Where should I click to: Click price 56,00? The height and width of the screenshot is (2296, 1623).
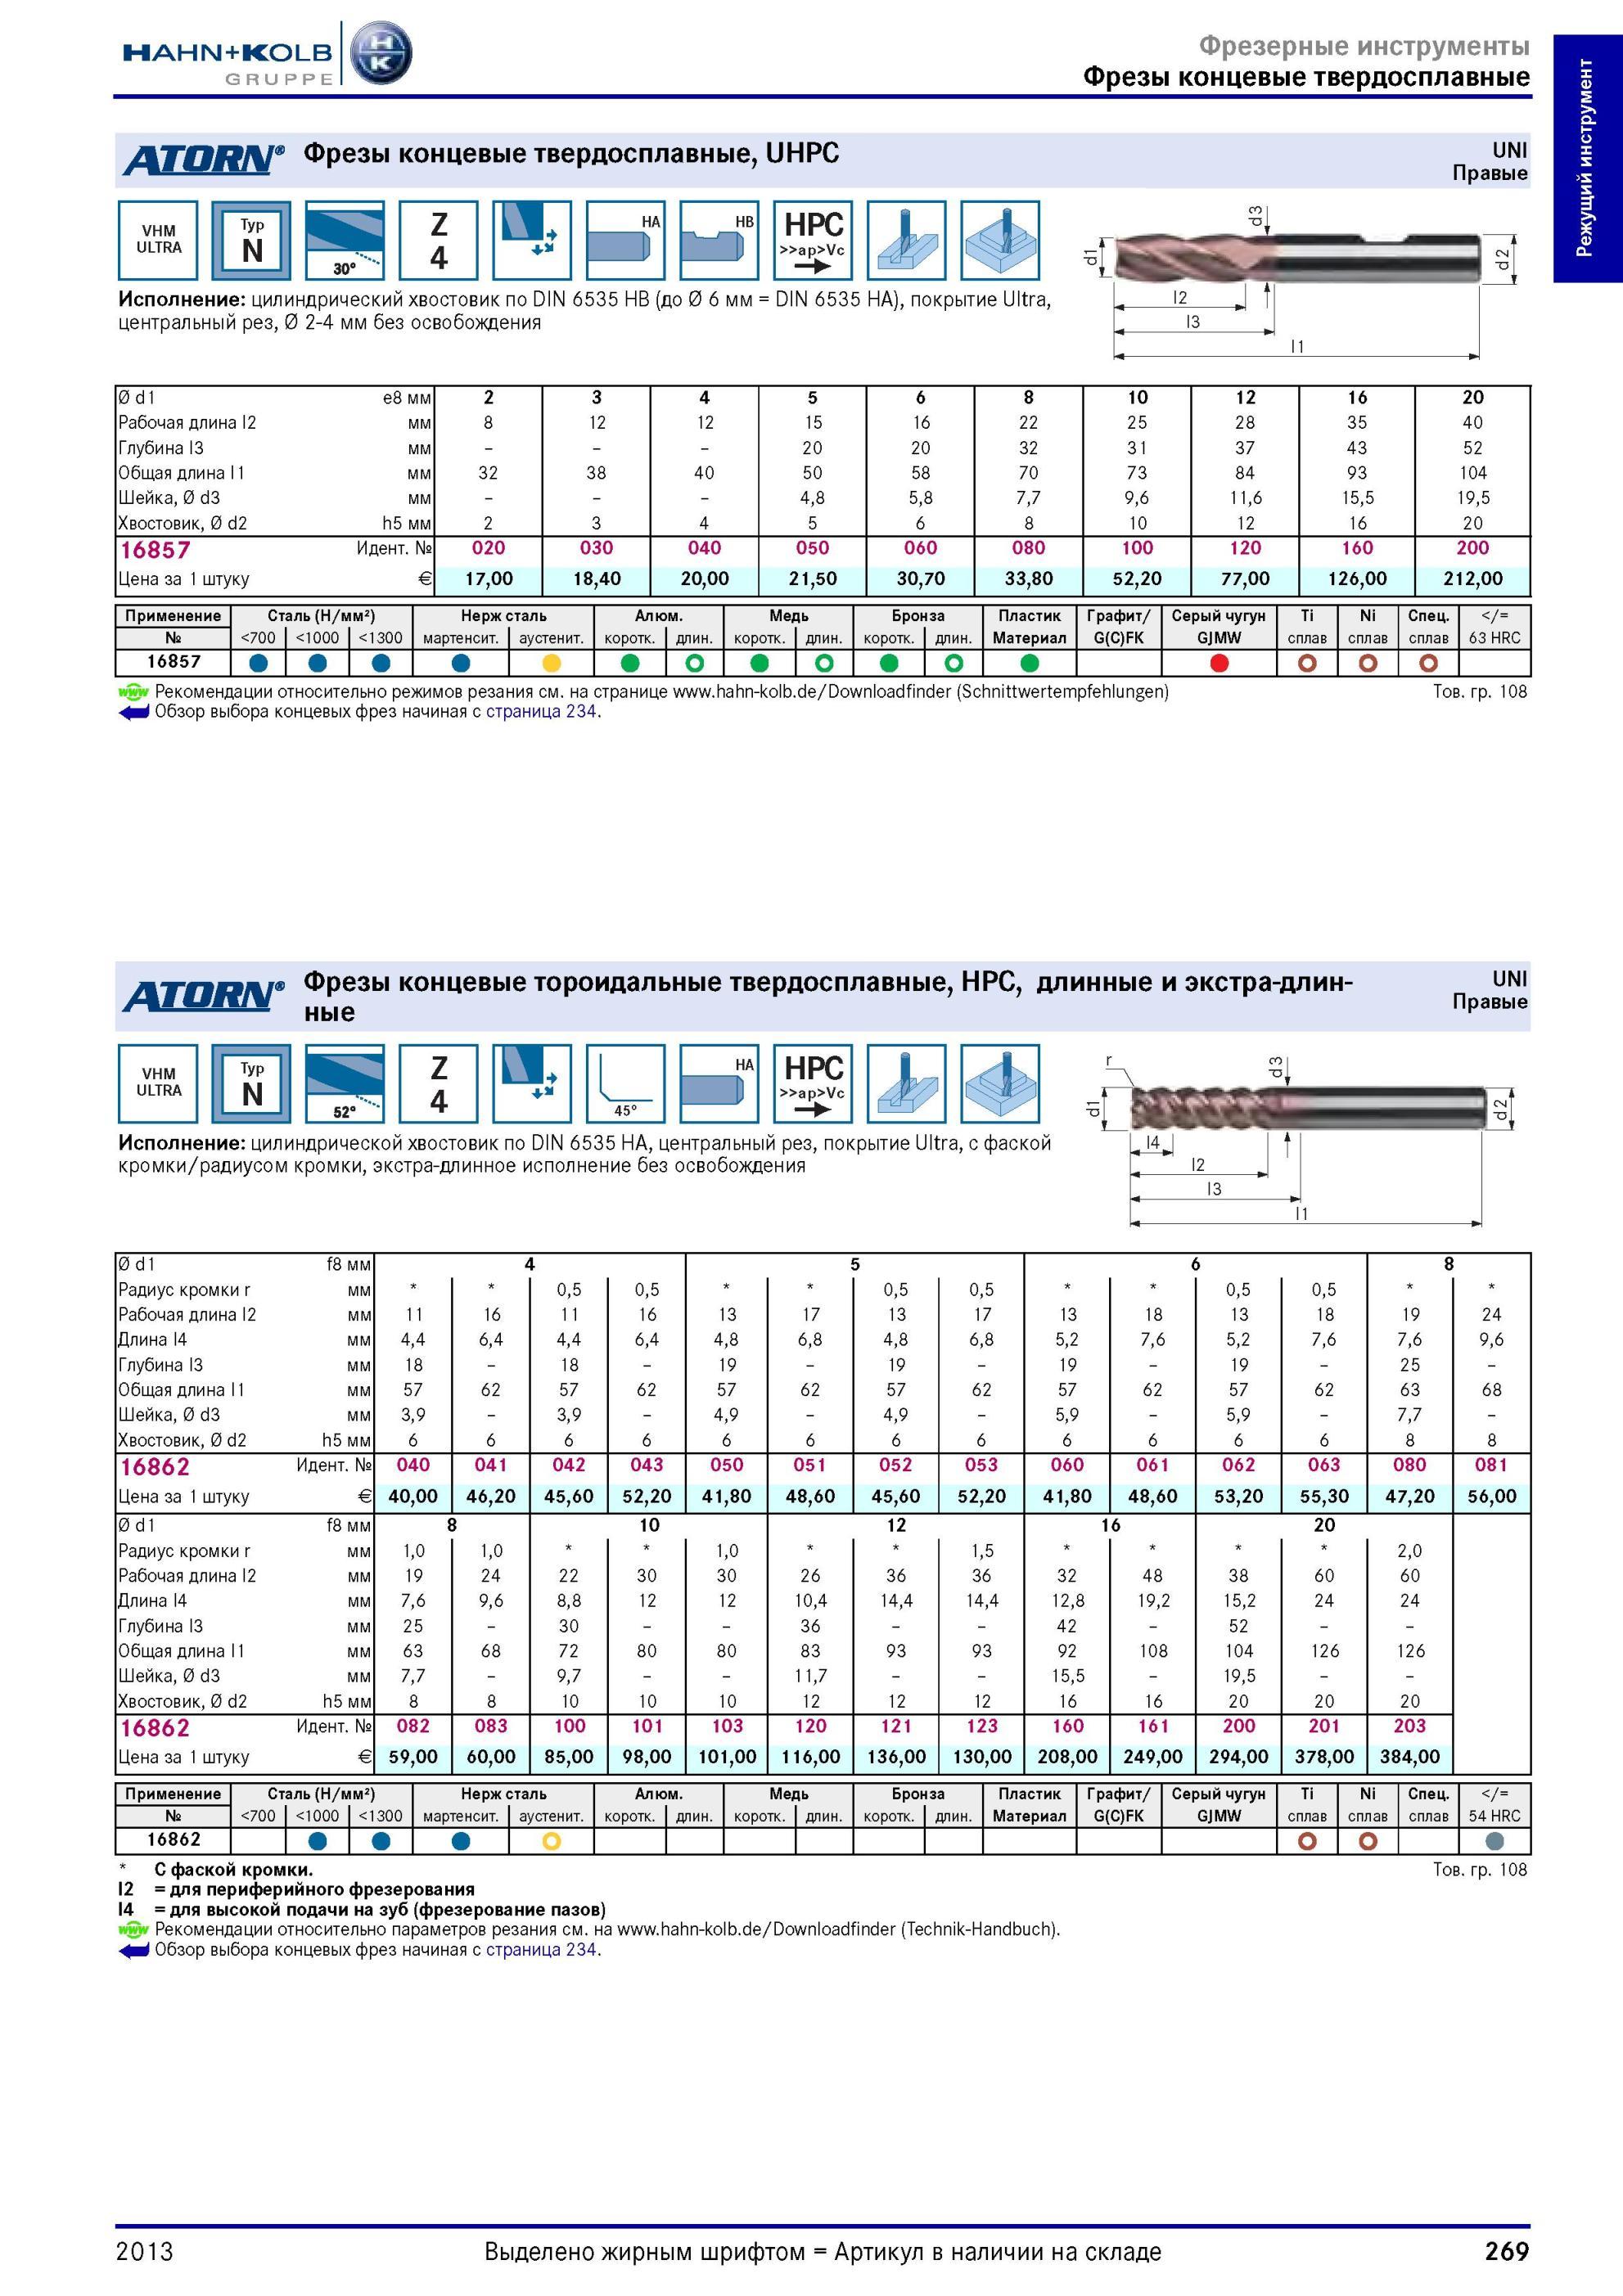(1491, 1497)
